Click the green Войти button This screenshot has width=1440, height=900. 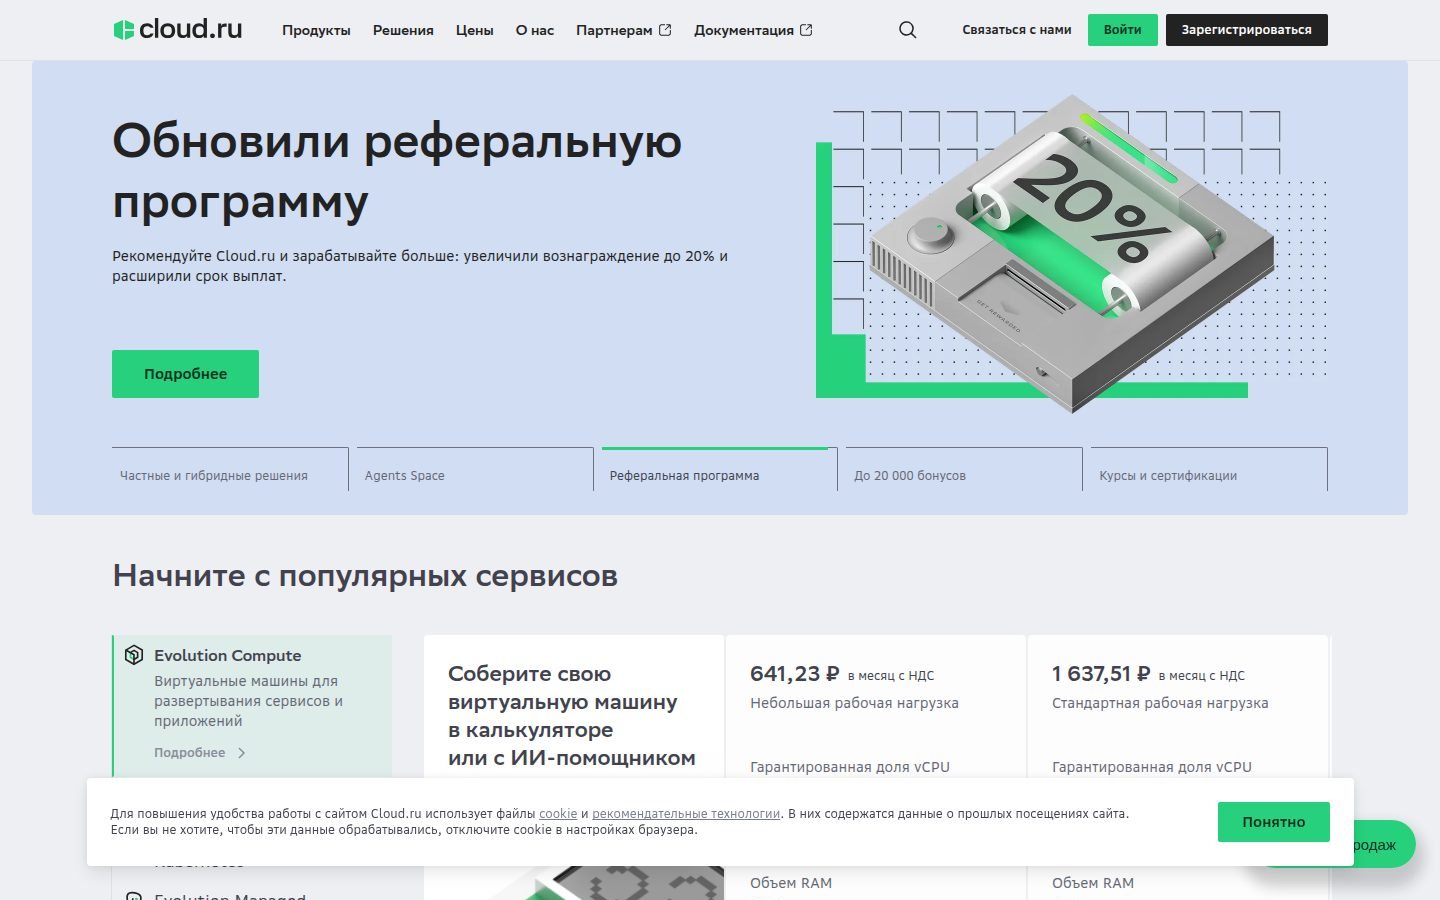[x=1123, y=30]
